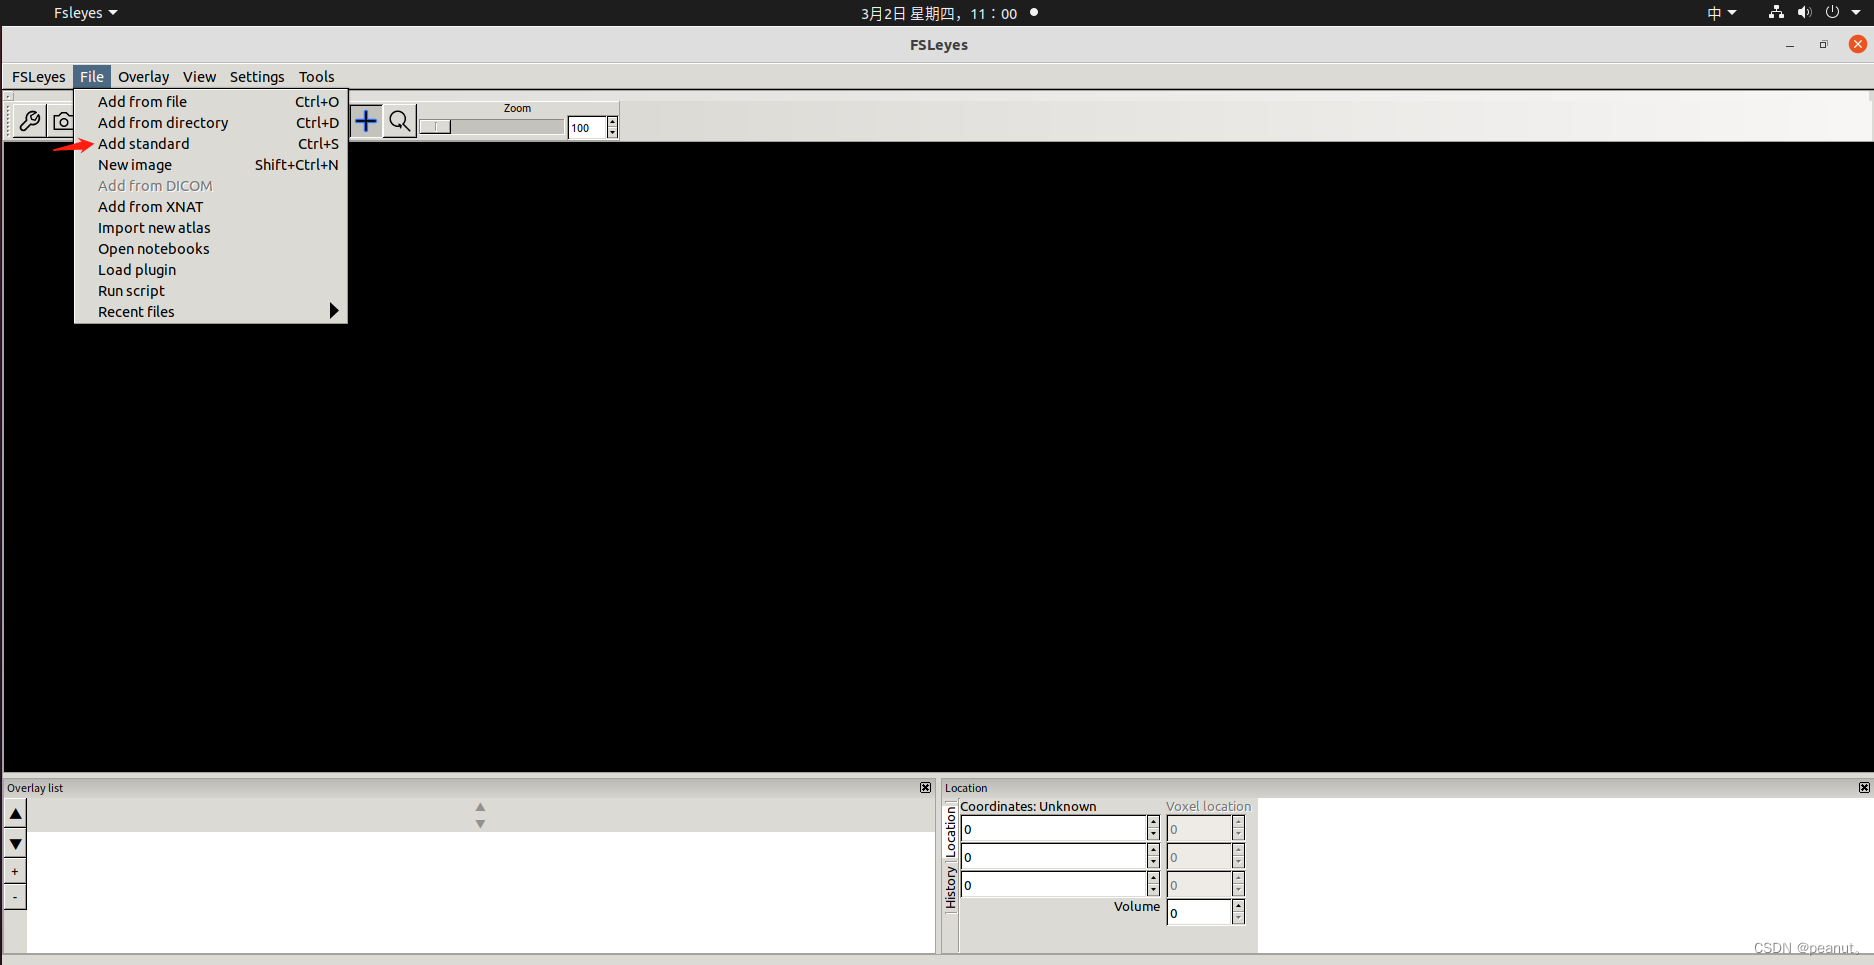The height and width of the screenshot is (965, 1874).
Task: Click the Volume input field
Action: coord(1200,912)
